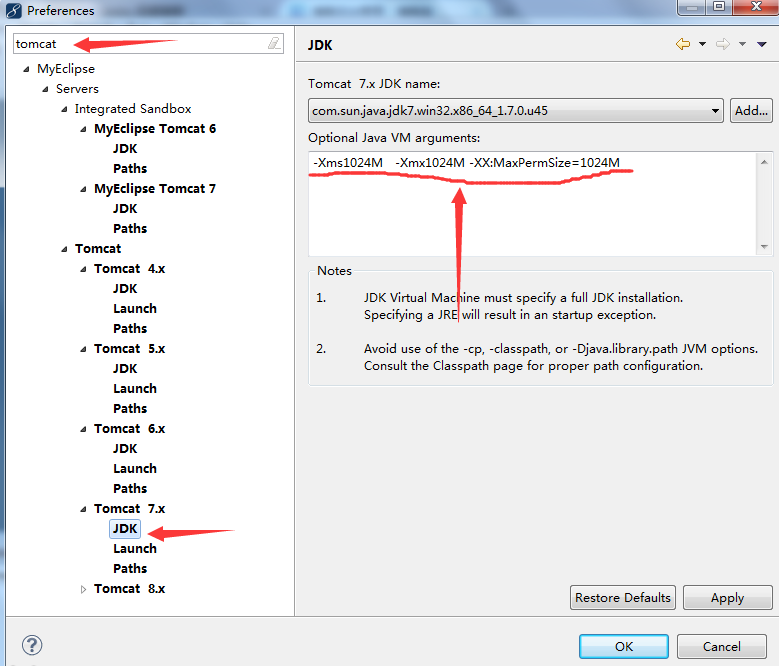Open the Forward history dropdown arrow
The width and height of the screenshot is (779, 666).
coord(742,44)
